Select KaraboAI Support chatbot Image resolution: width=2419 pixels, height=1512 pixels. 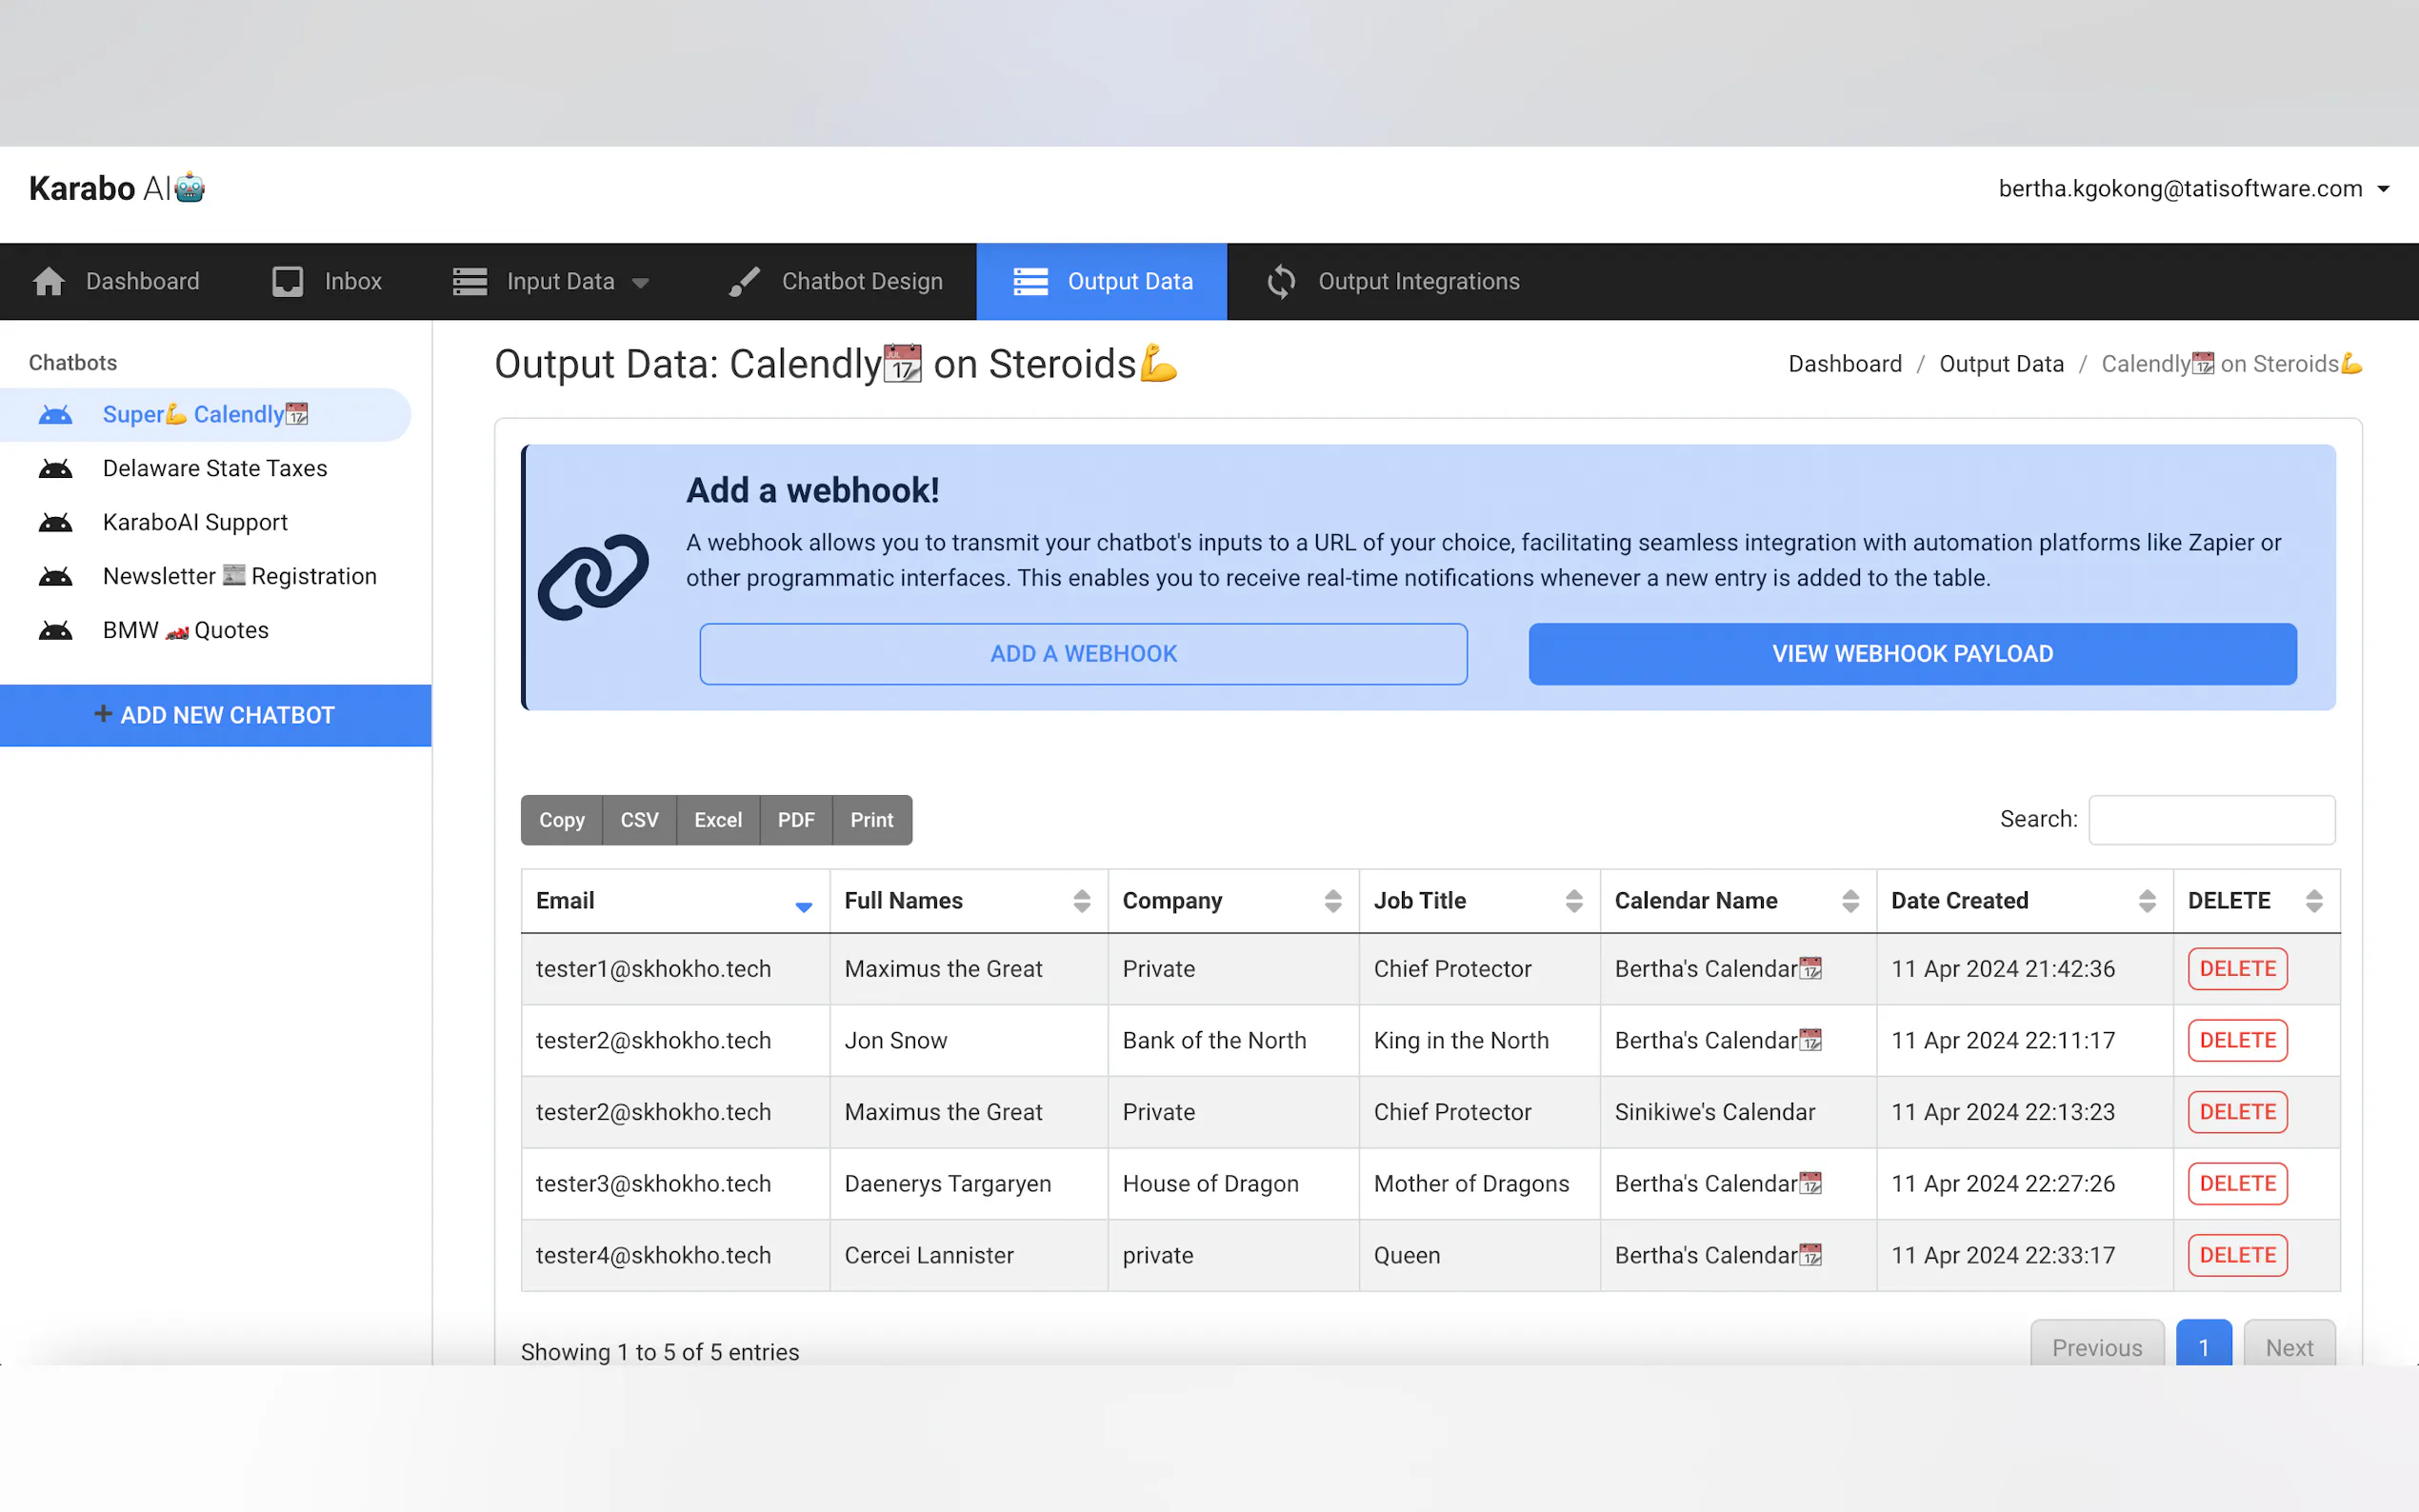(195, 523)
